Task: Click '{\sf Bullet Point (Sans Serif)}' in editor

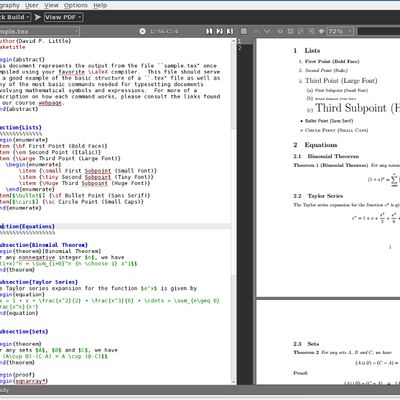Action: (x=99, y=196)
